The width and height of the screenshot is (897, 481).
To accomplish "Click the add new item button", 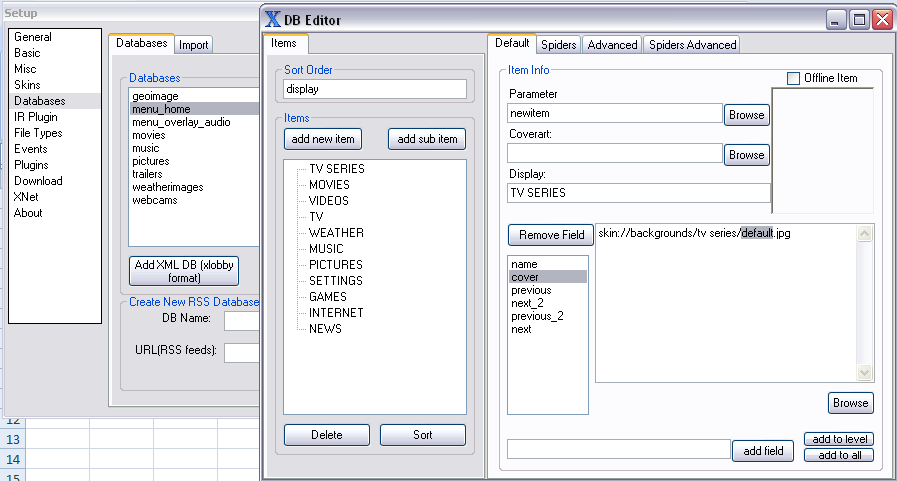I will click(323, 139).
